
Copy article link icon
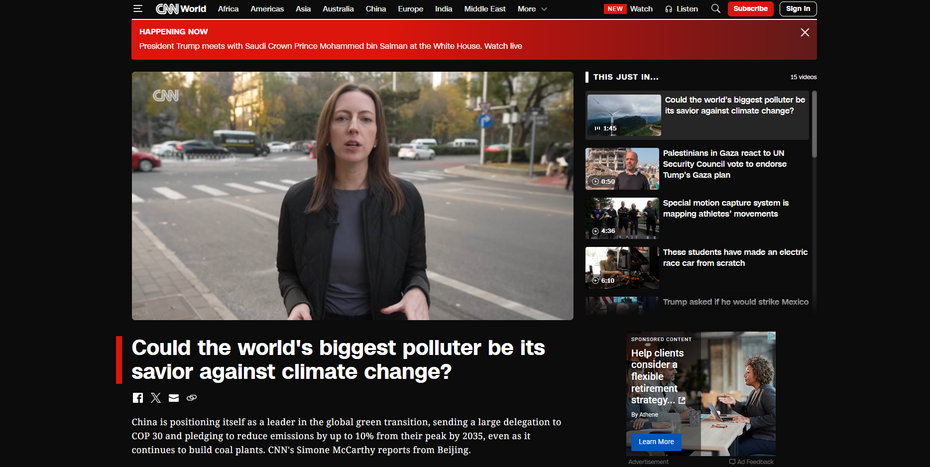pos(192,398)
